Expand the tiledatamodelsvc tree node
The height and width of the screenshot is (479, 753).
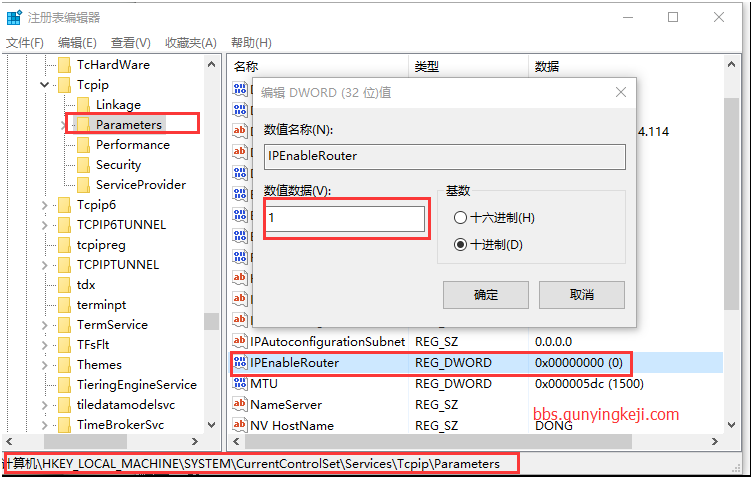coord(45,405)
